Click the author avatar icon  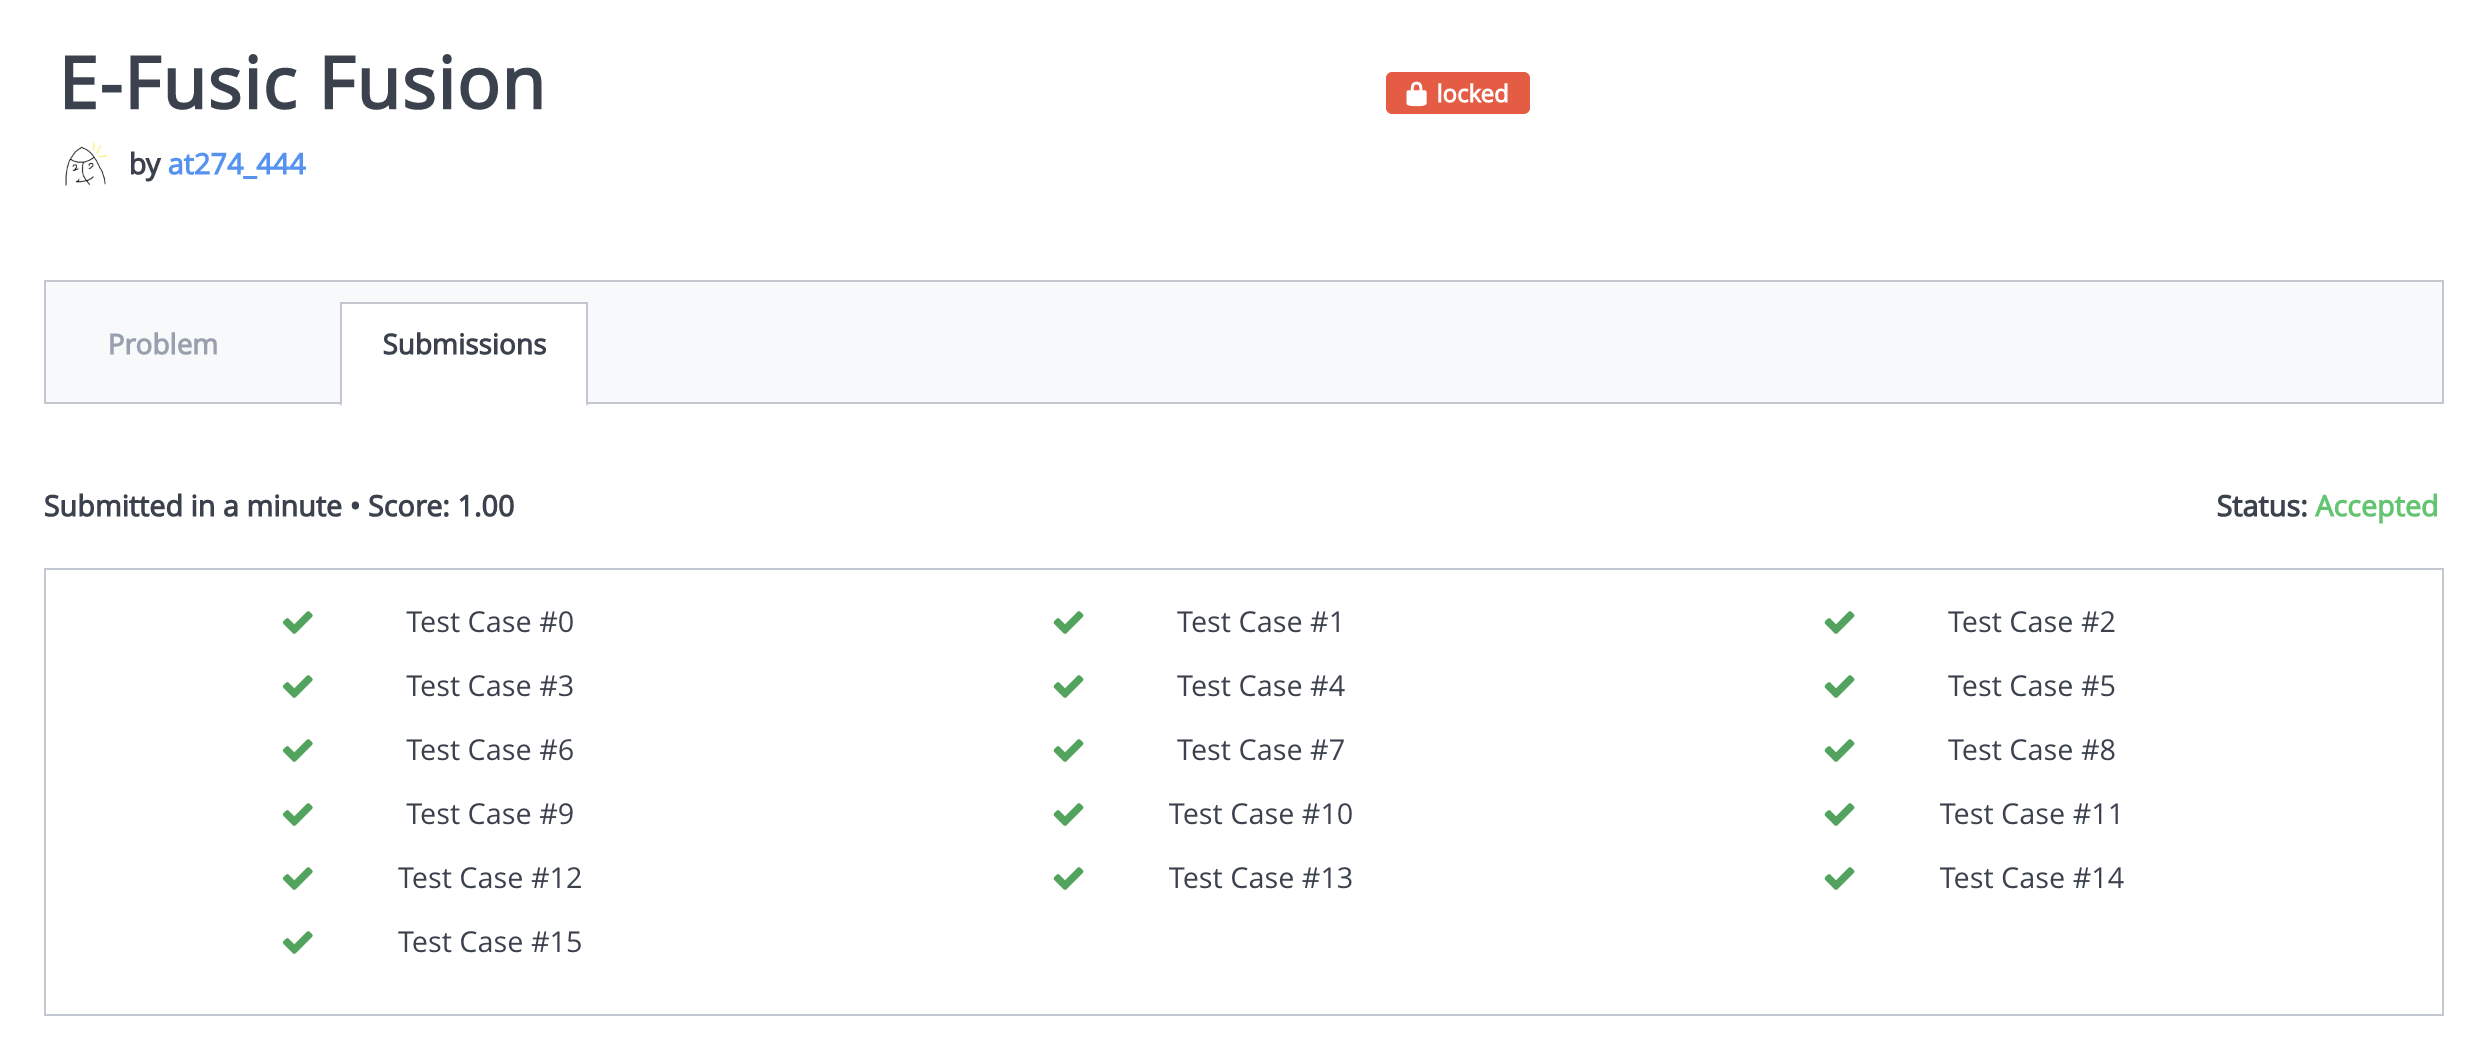[85, 165]
